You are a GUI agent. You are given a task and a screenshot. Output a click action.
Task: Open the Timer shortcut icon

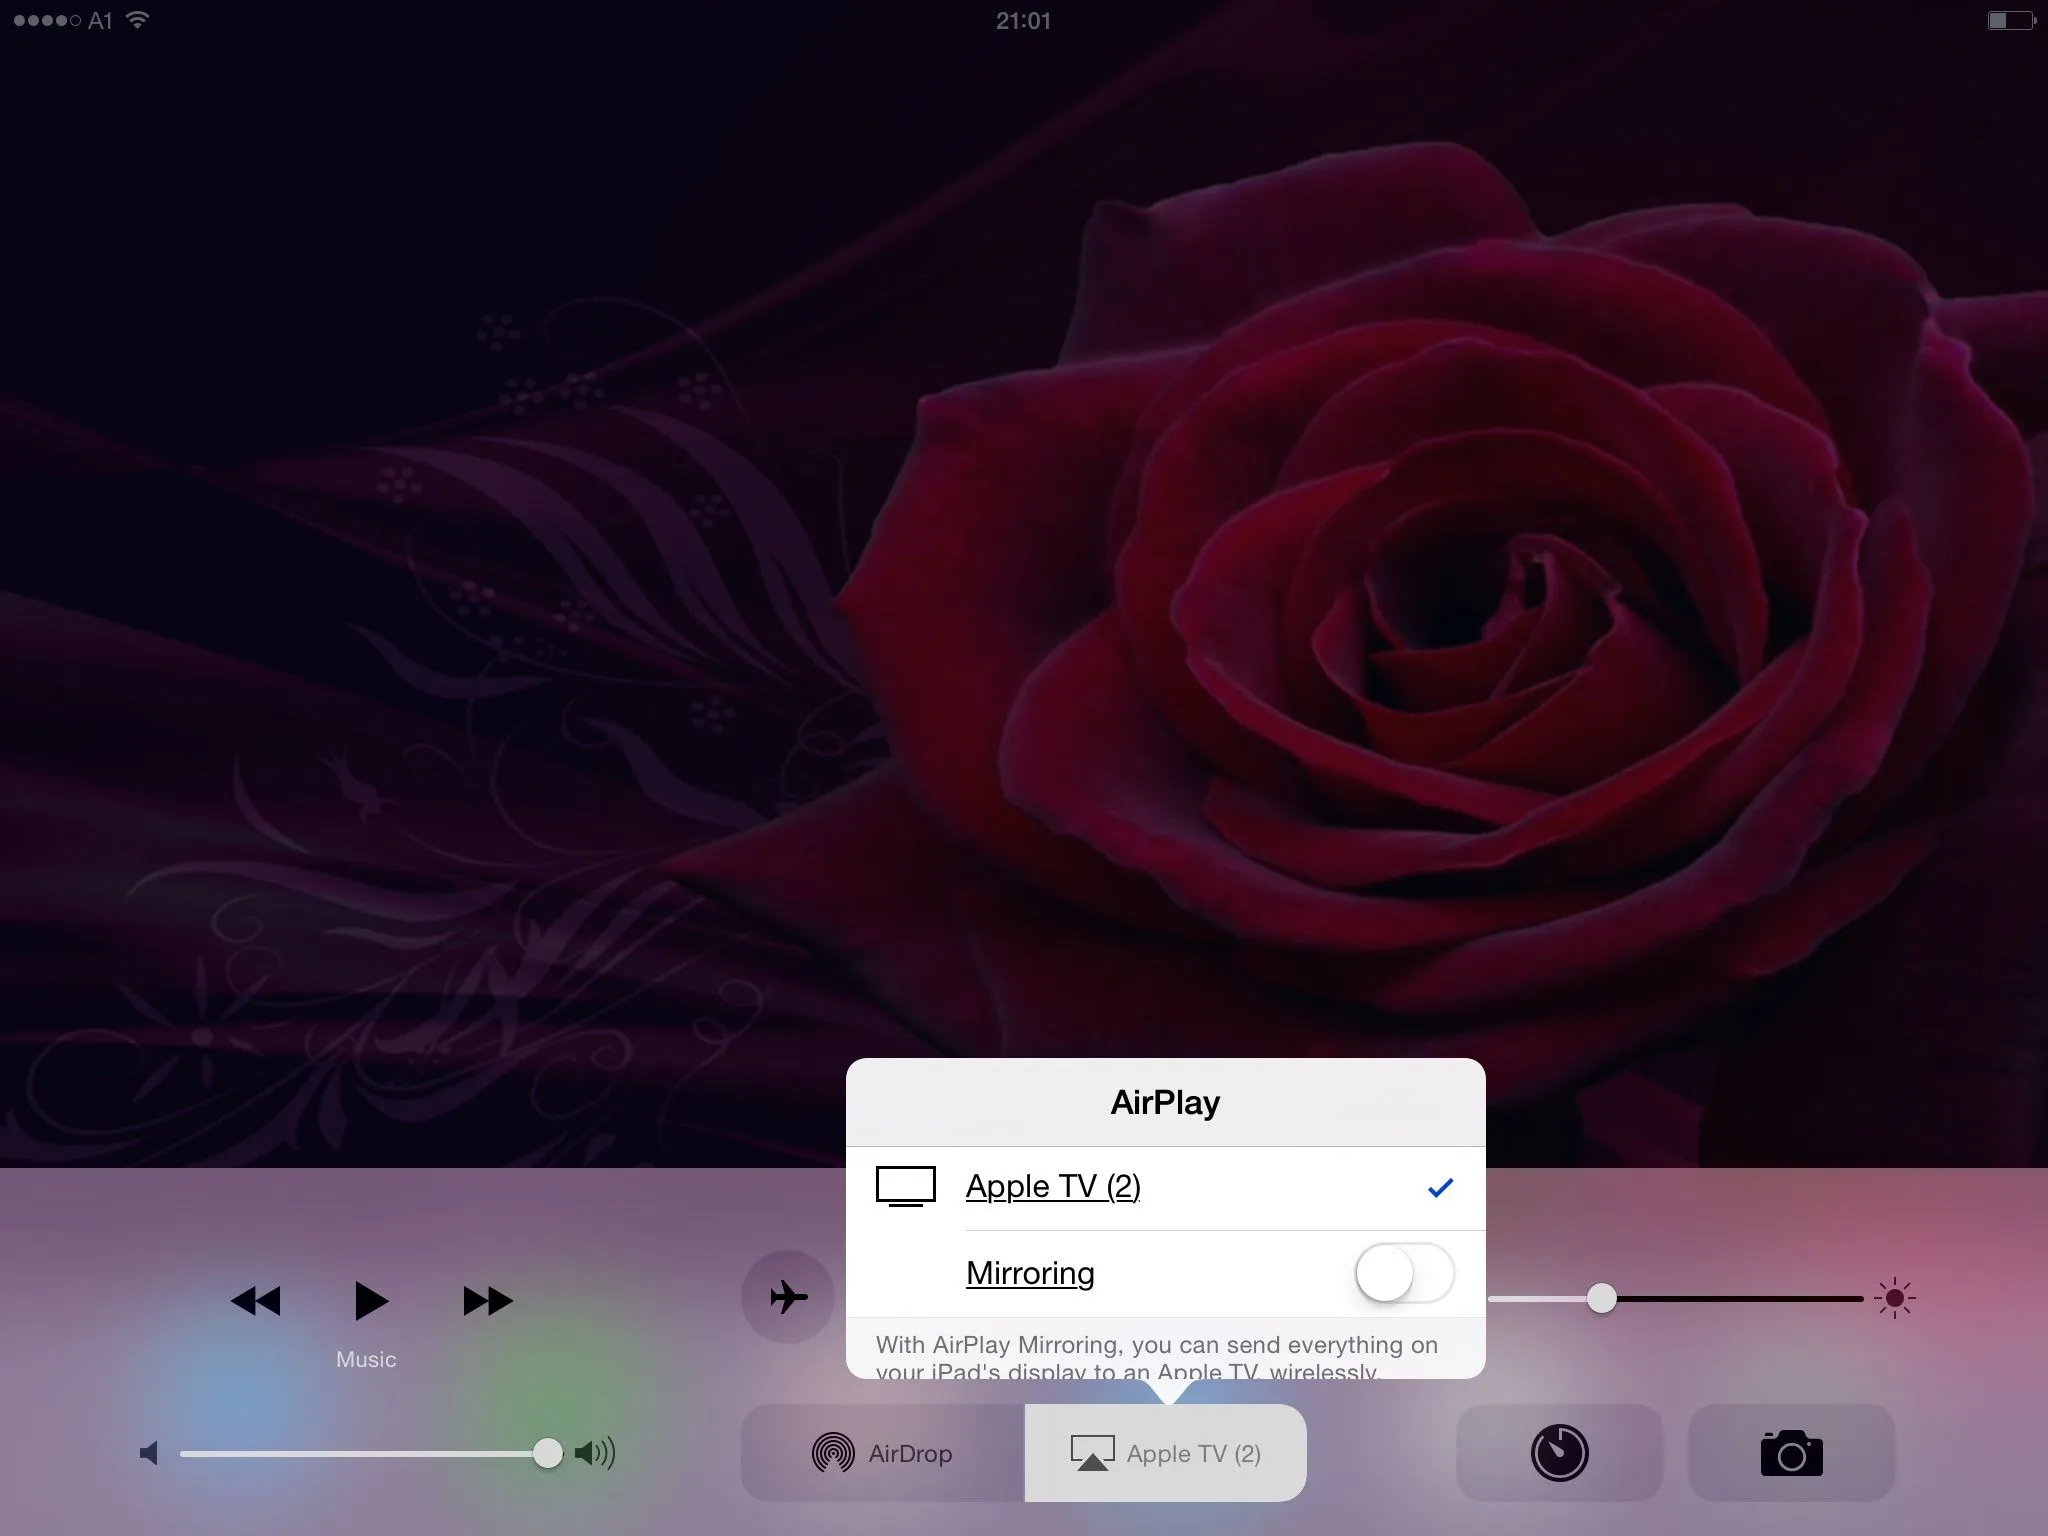click(1559, 1453)
